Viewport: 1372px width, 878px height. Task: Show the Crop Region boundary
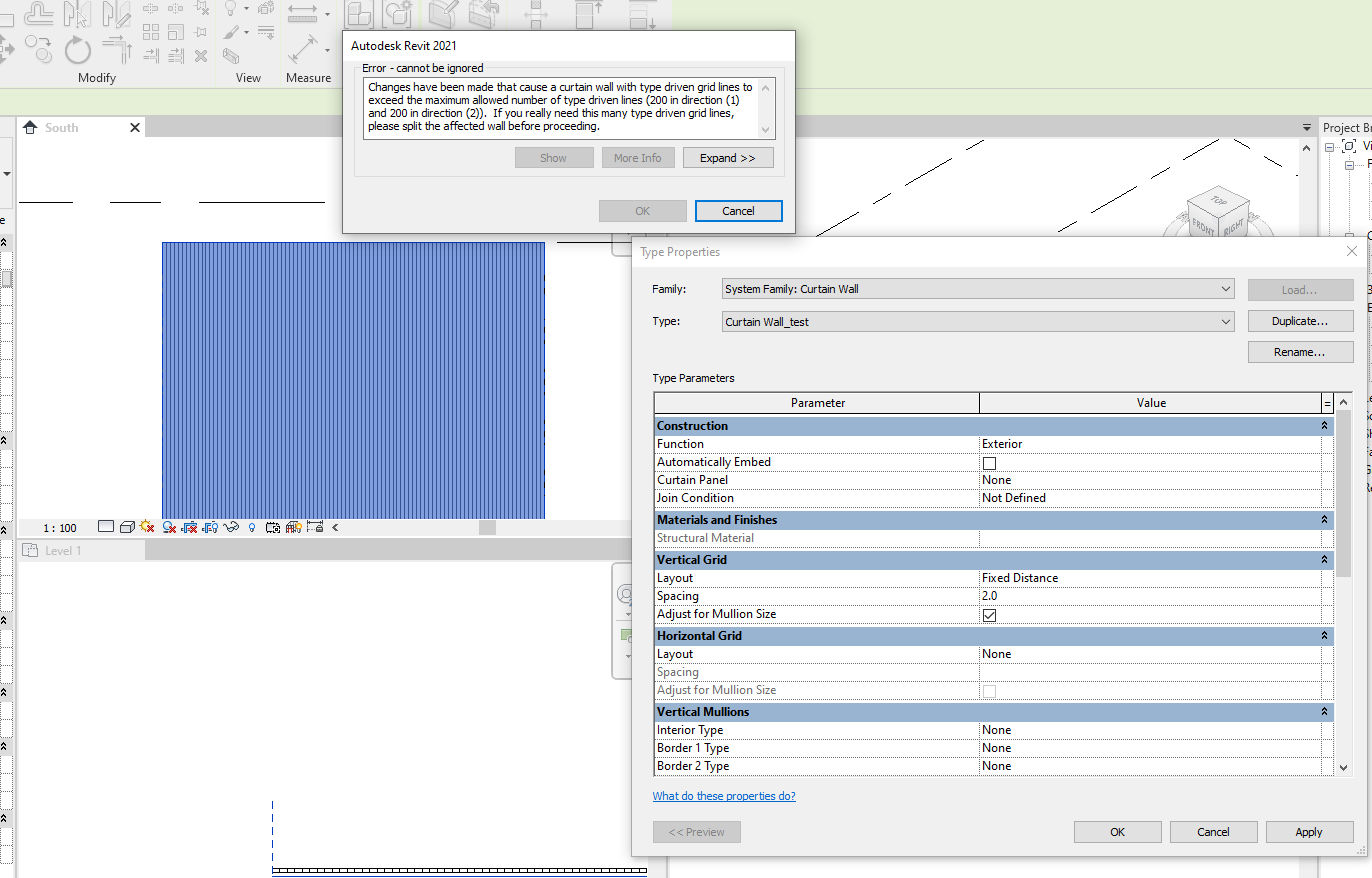coord(212,527)
